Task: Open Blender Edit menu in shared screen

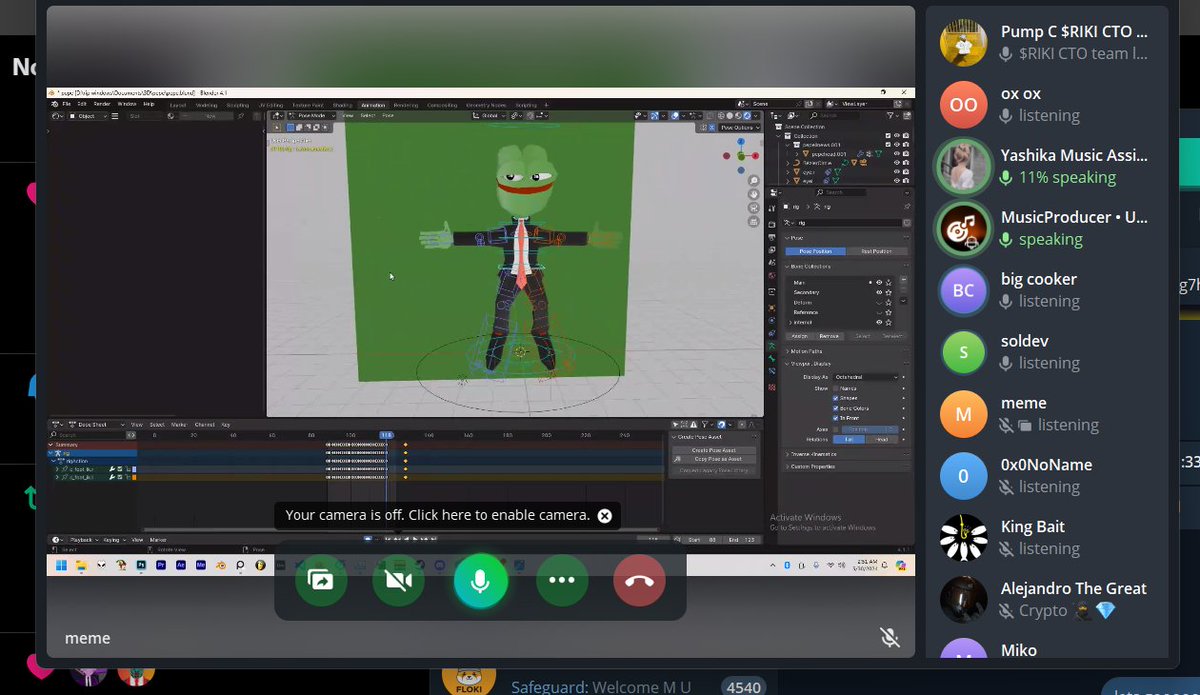Action: (83, 104)
